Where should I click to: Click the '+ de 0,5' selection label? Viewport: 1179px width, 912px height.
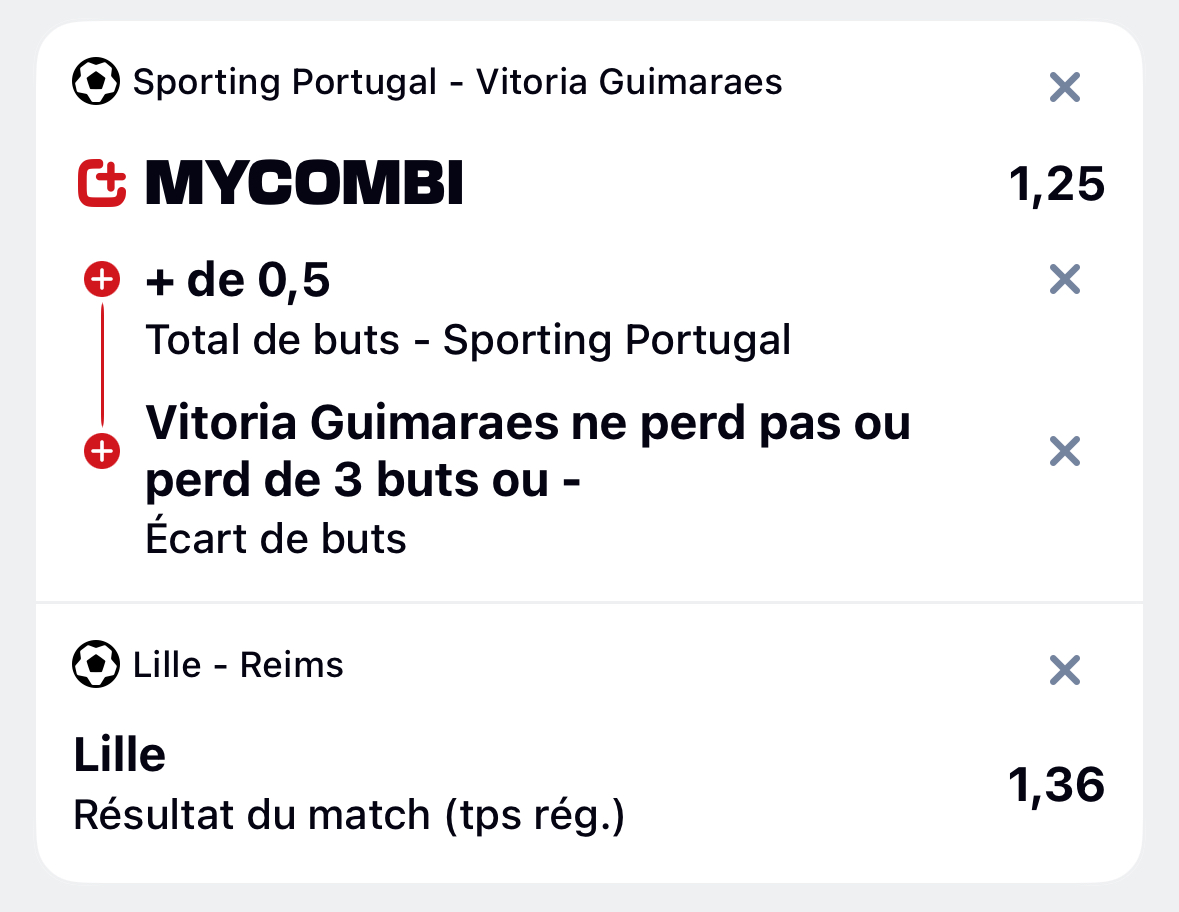(x=238, y=280)
